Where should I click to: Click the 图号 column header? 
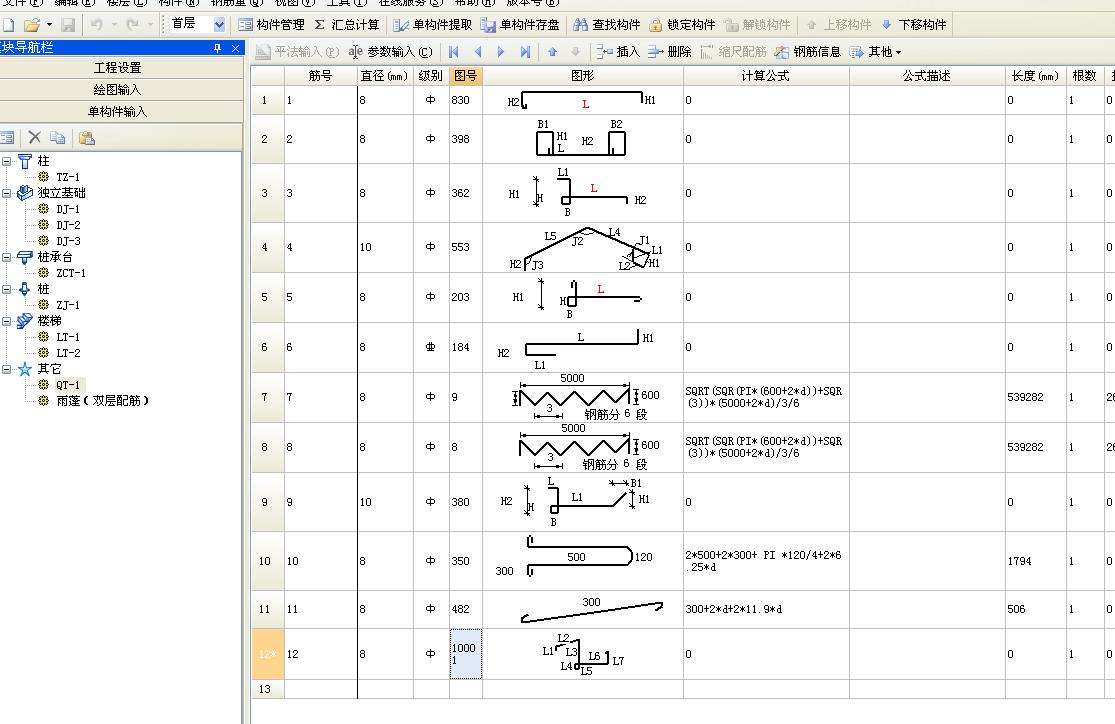[465, 75]
